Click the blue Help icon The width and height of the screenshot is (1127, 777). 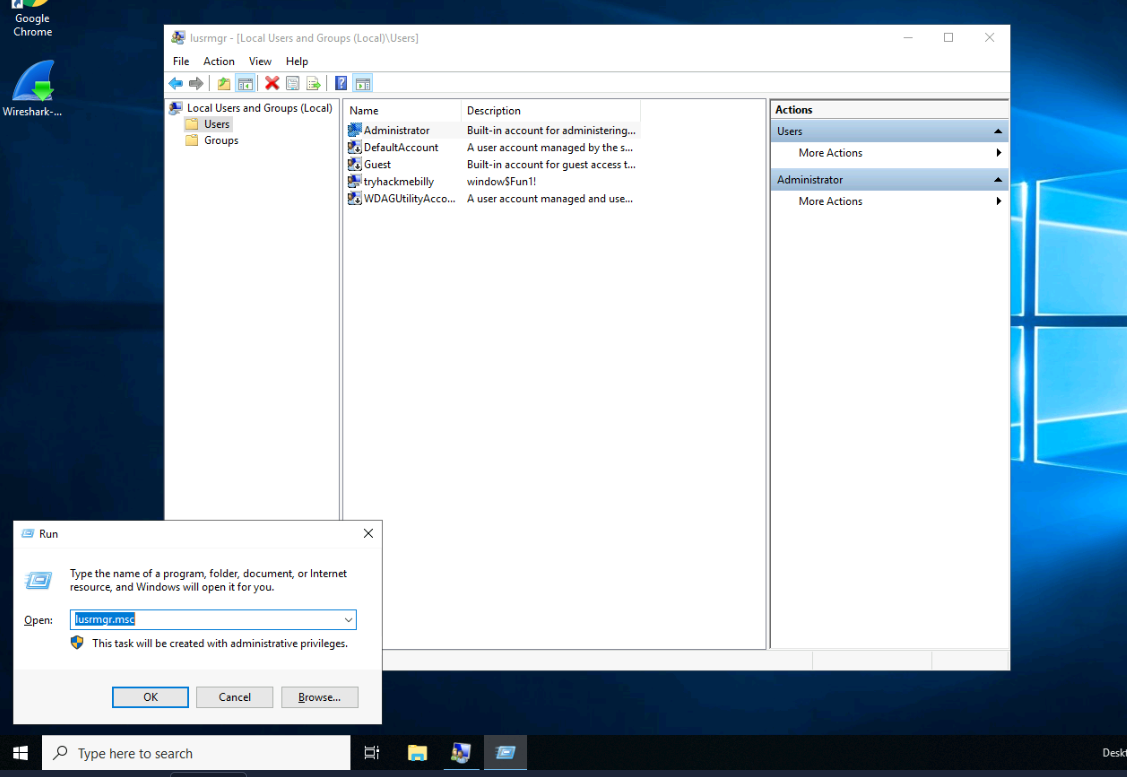[341, 84]
